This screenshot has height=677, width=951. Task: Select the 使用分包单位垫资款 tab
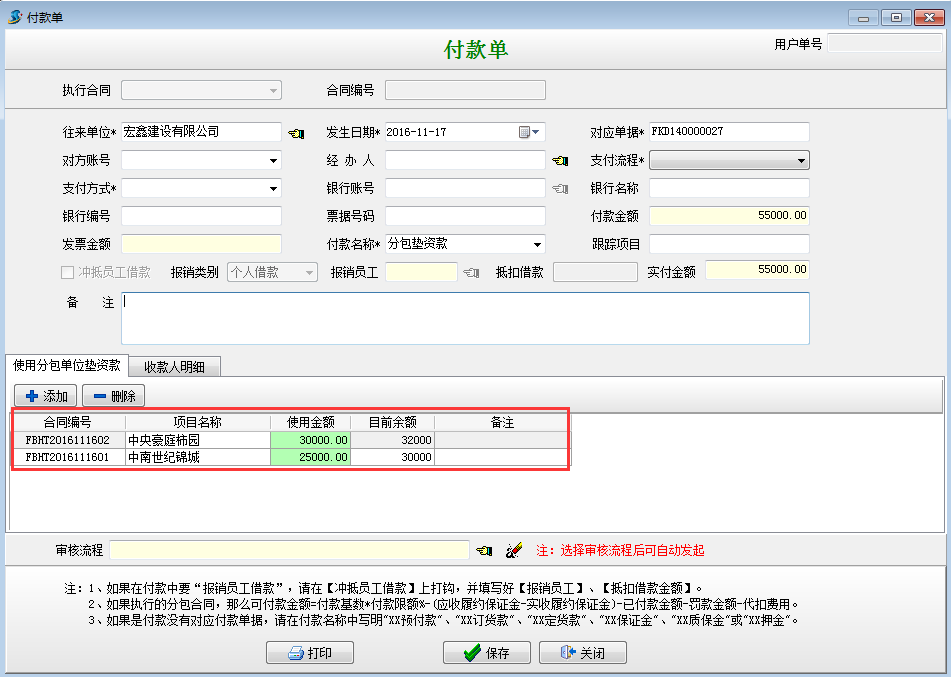pyautogui.click(x=67, y=366)
